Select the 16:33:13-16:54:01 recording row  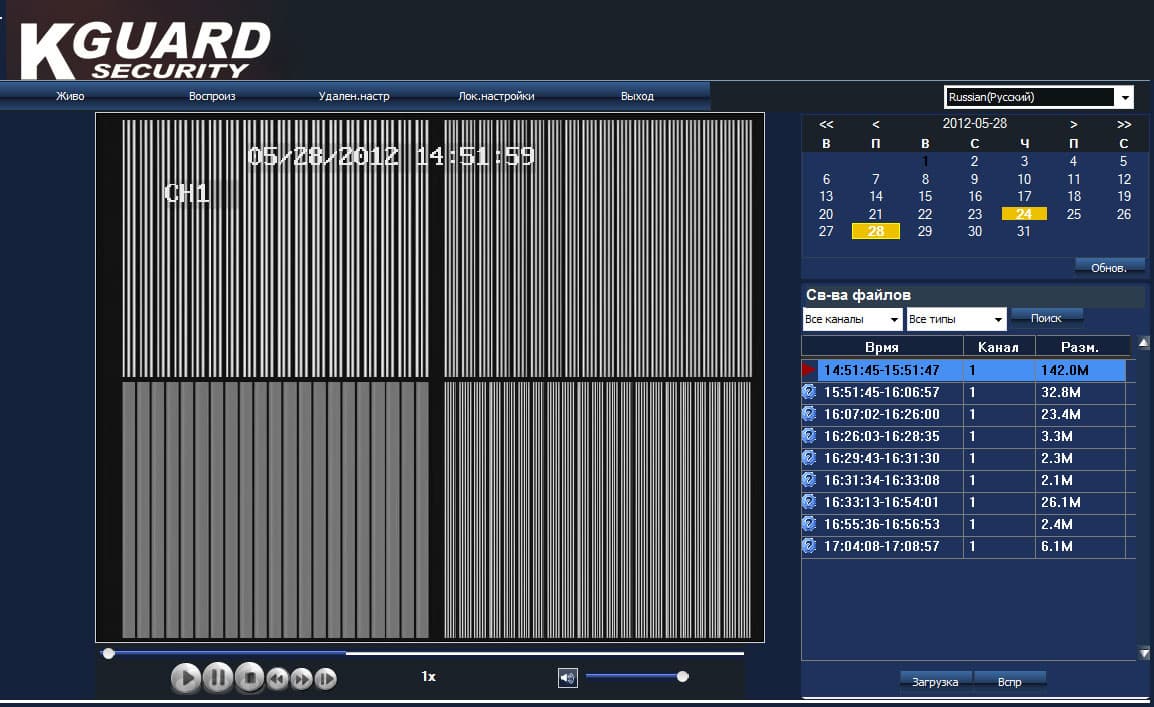click(963, 502)
